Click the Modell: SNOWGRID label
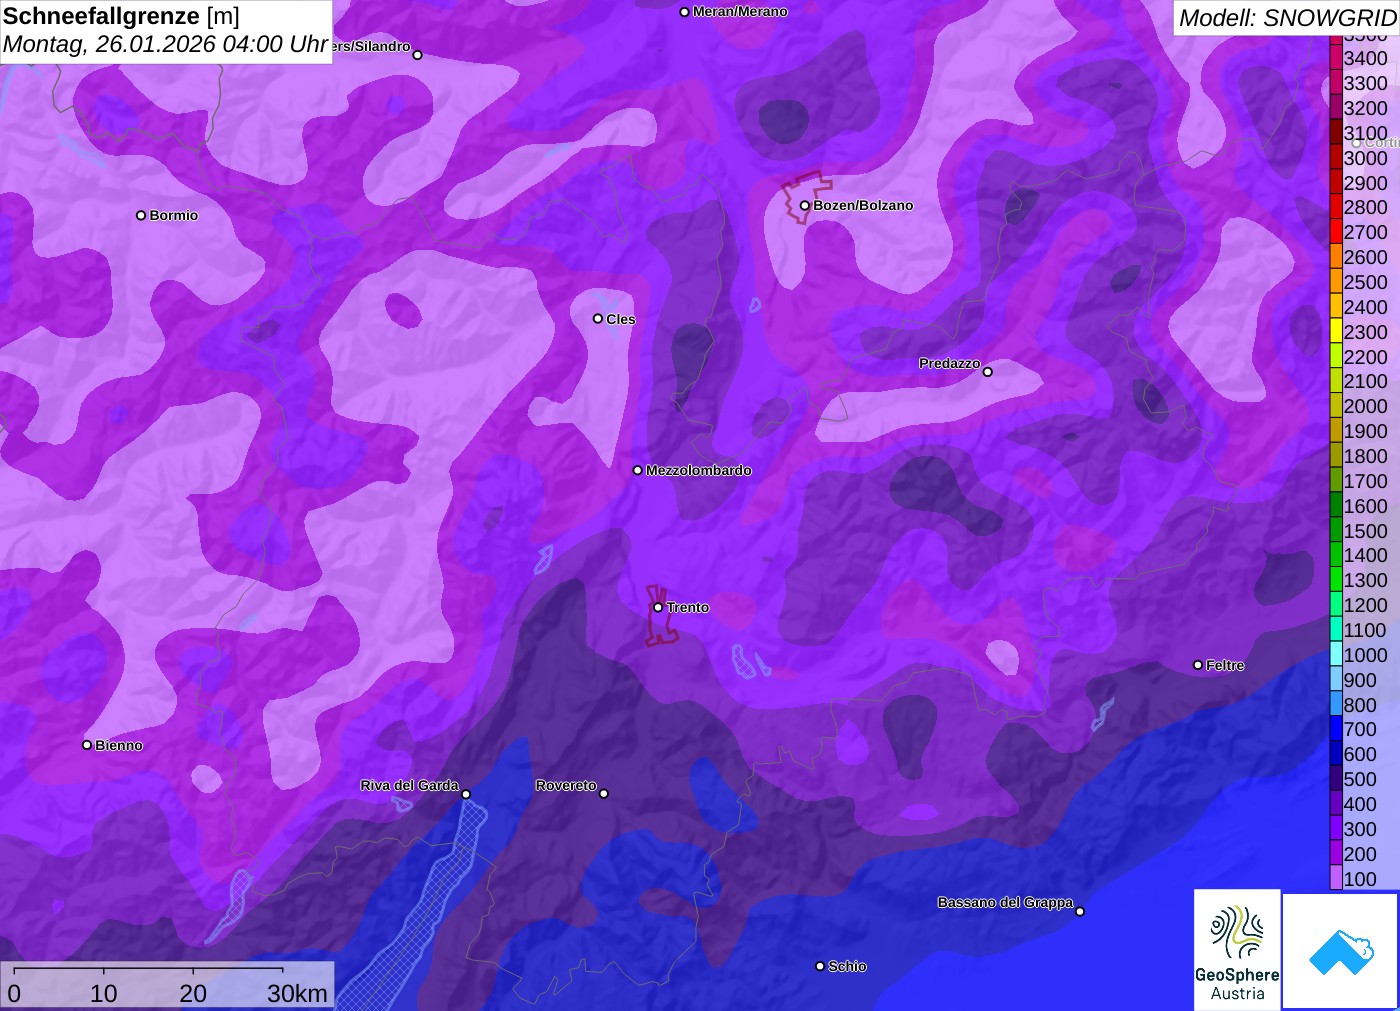This screenshot has width=1400, height=1011. 1287,18
